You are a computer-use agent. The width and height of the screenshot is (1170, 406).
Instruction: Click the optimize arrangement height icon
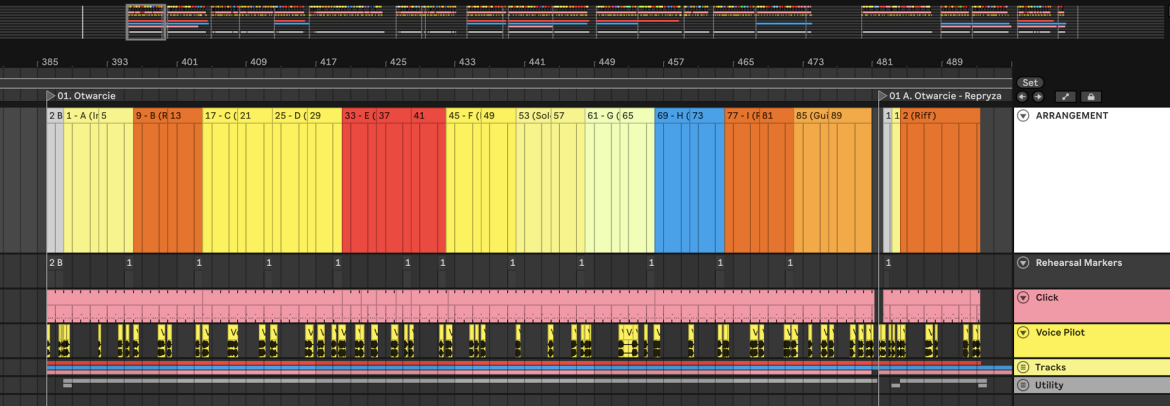tap(1066, 97)
